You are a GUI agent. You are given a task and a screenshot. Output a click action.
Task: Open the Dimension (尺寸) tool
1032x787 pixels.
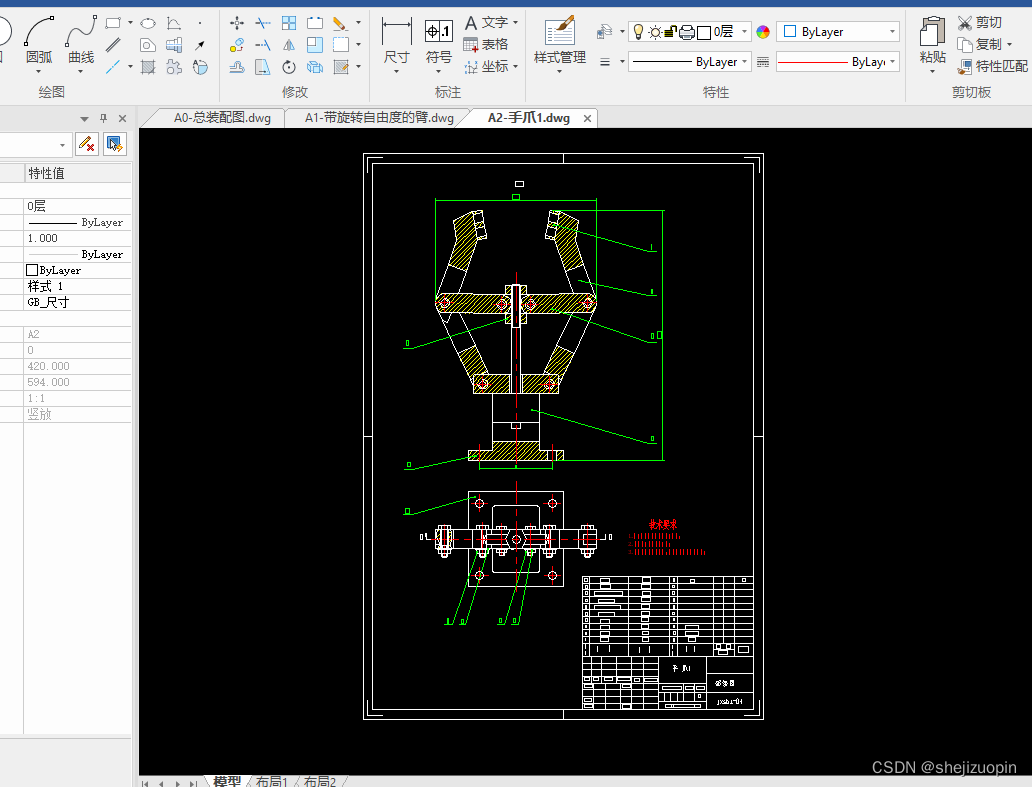[396, 41]
